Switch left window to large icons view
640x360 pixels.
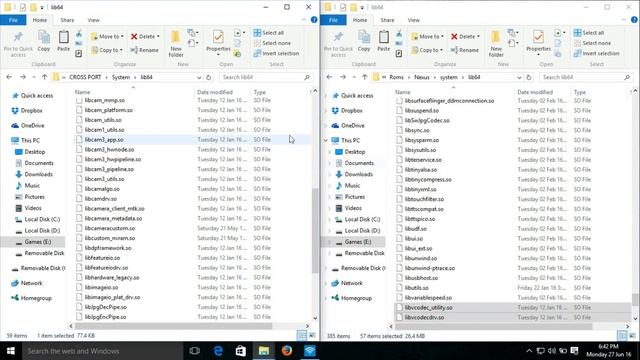click(x=312, y=336)
